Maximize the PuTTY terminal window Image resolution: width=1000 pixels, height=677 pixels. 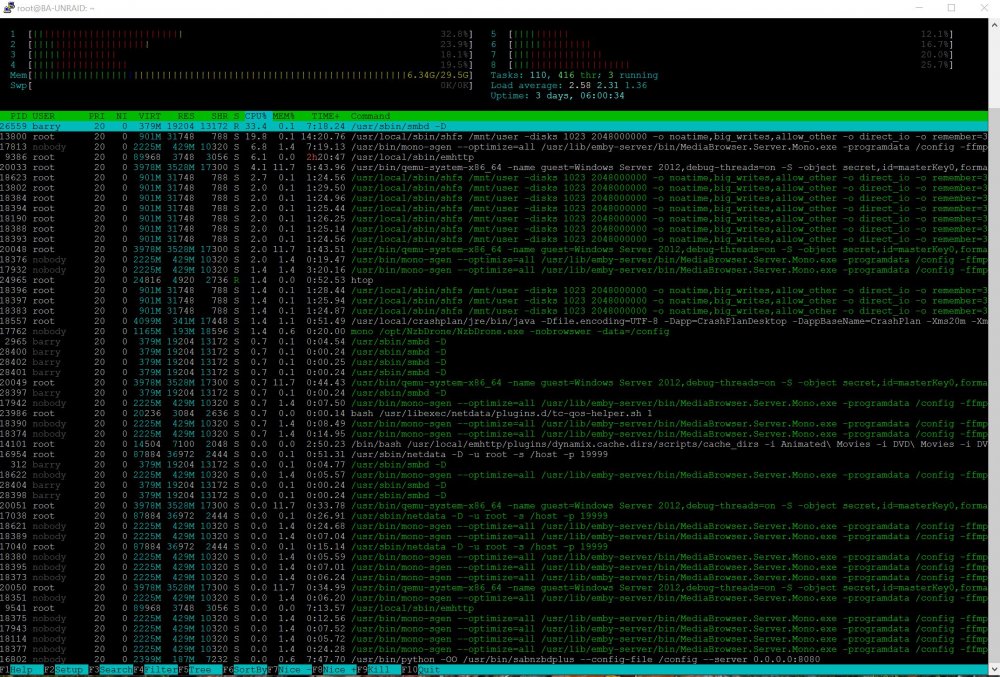pos(951,8)
